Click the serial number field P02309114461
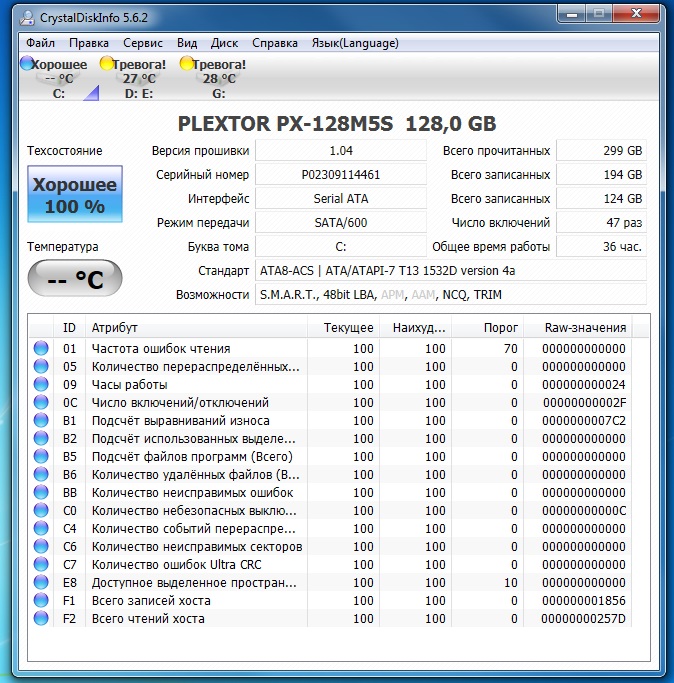 [x=340, y=175]
